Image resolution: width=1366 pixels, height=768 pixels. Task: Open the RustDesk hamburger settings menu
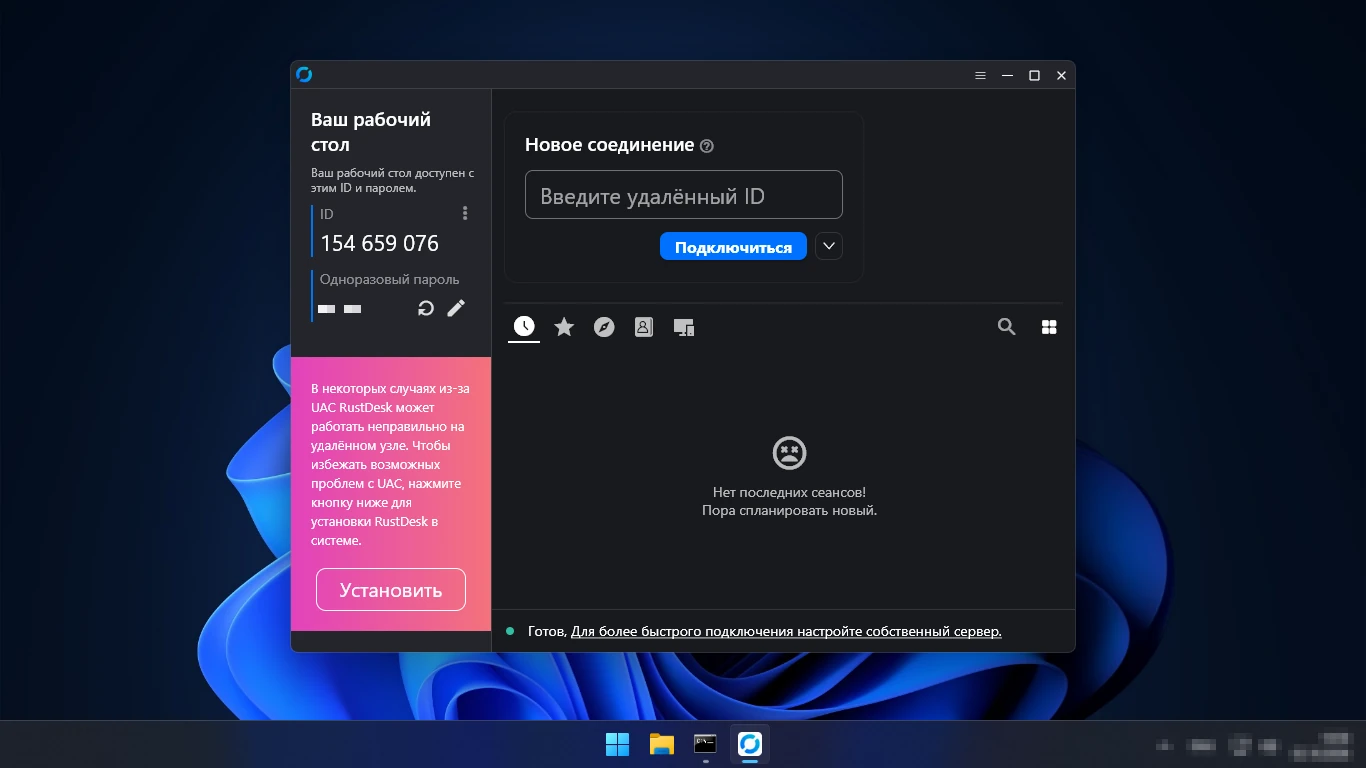coord(980,75)
